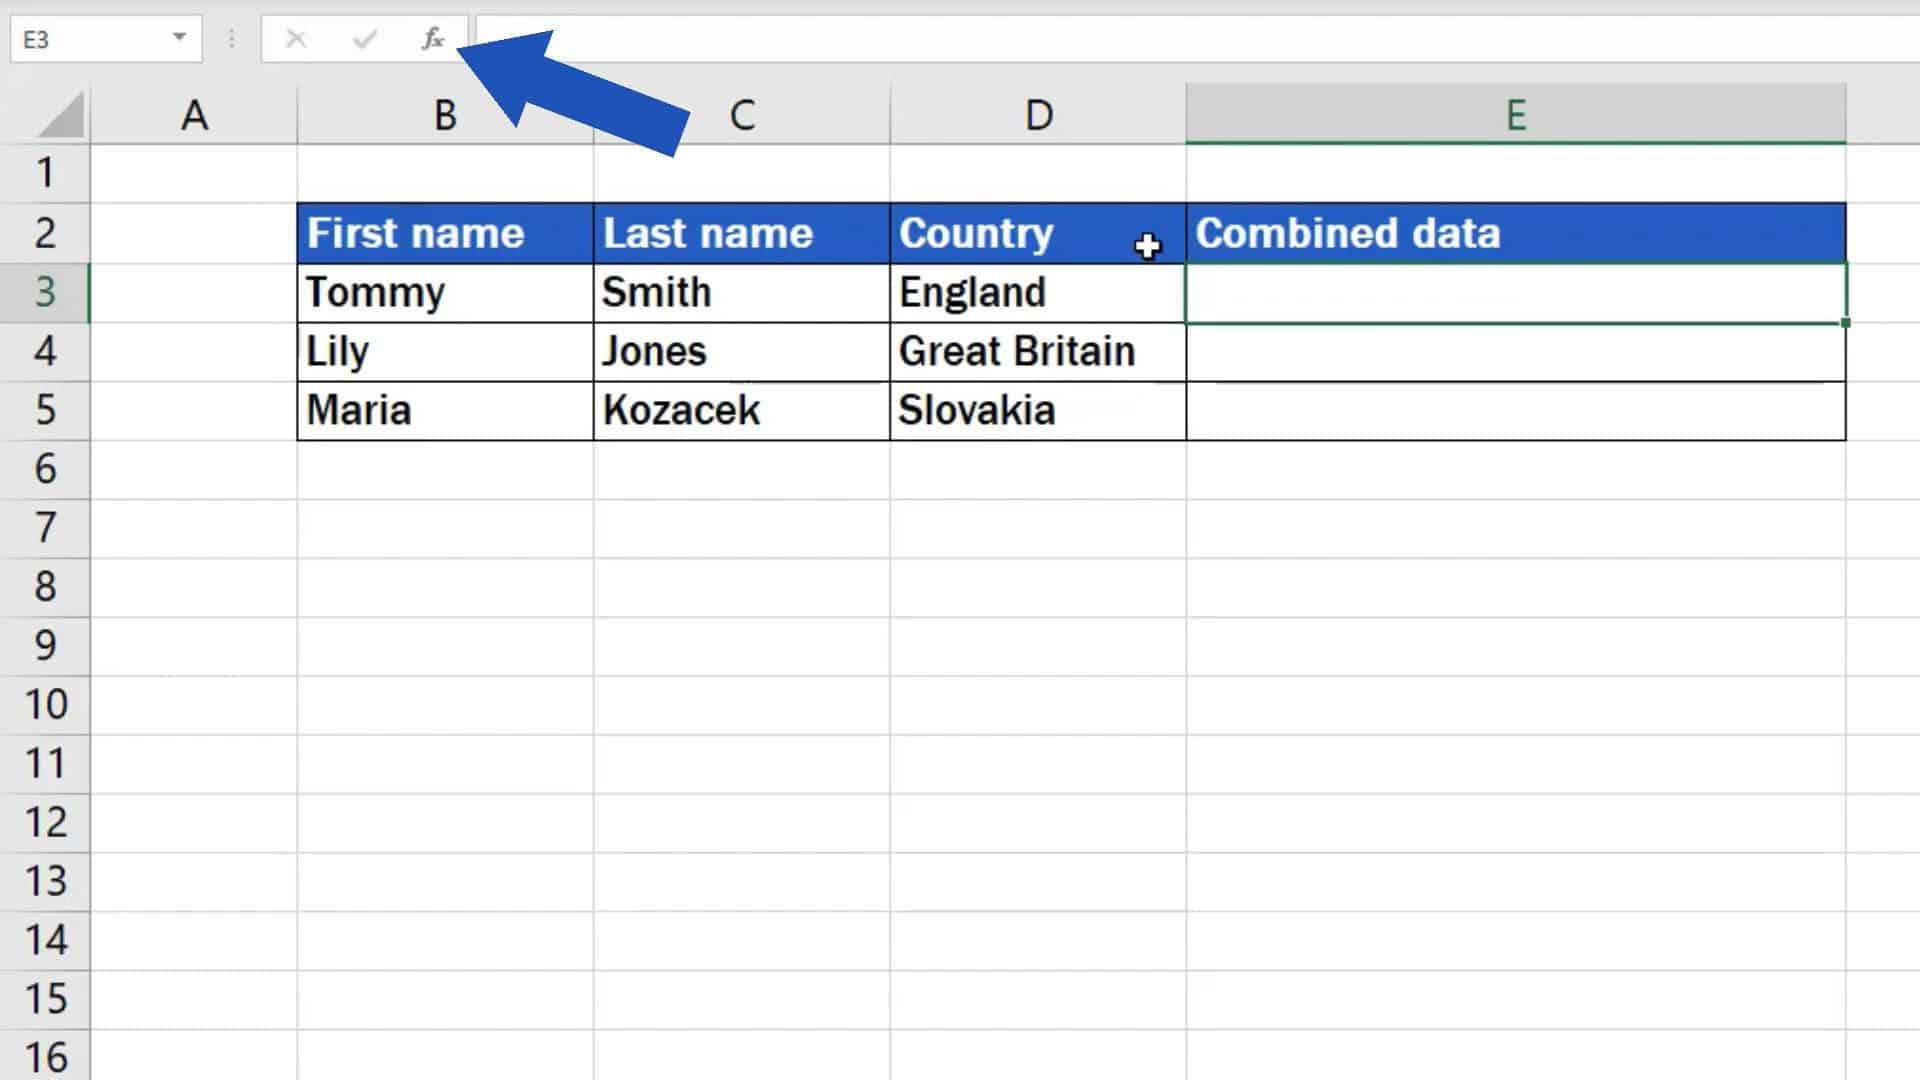Click the First name header cell

pyautogui.click(x=445, y=233)
